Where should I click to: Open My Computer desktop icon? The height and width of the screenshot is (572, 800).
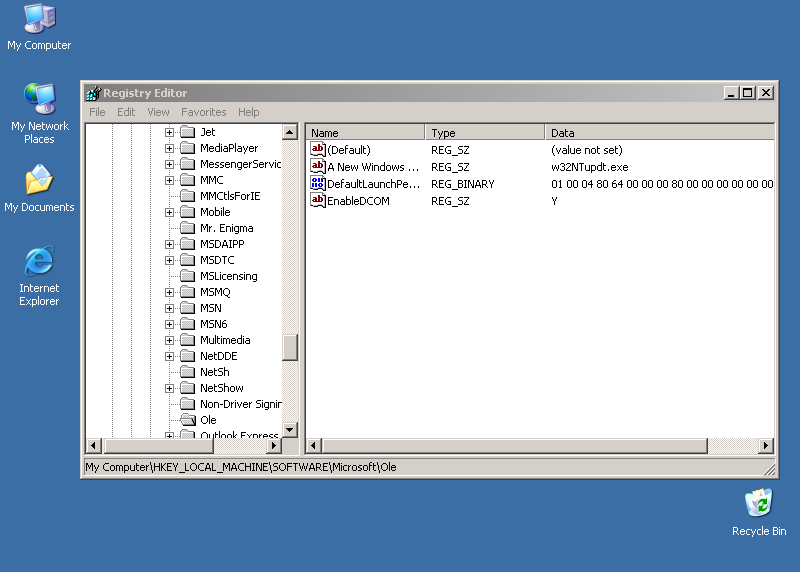[x=39, y=27]
